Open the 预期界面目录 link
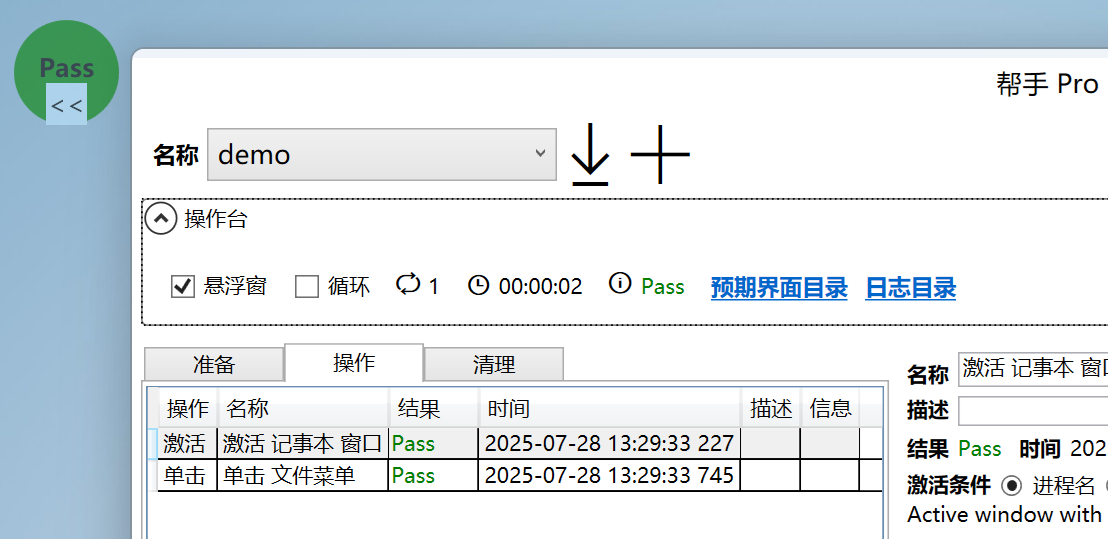Screen dimensions: 1108x539 (x=779, y=288)
